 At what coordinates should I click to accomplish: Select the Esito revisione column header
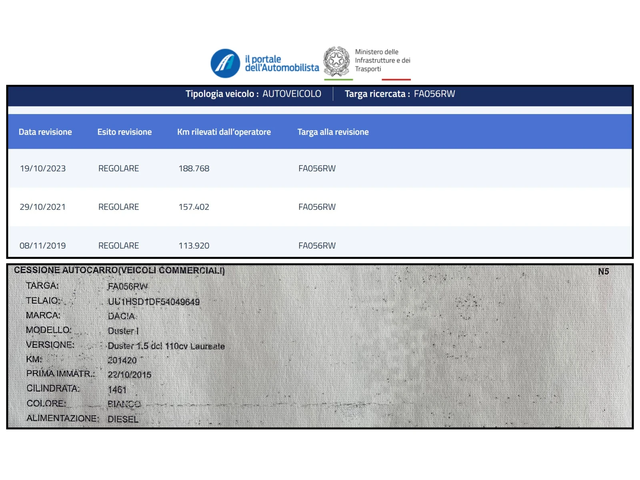[125, 132]
